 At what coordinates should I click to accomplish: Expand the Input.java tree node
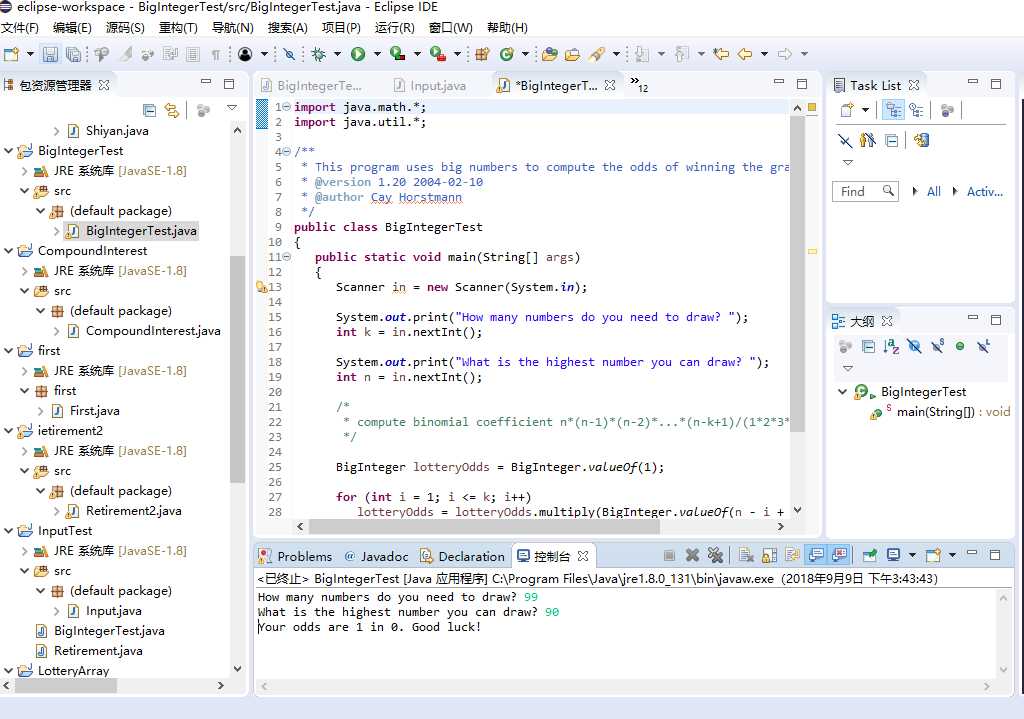[x=57, y=611]
